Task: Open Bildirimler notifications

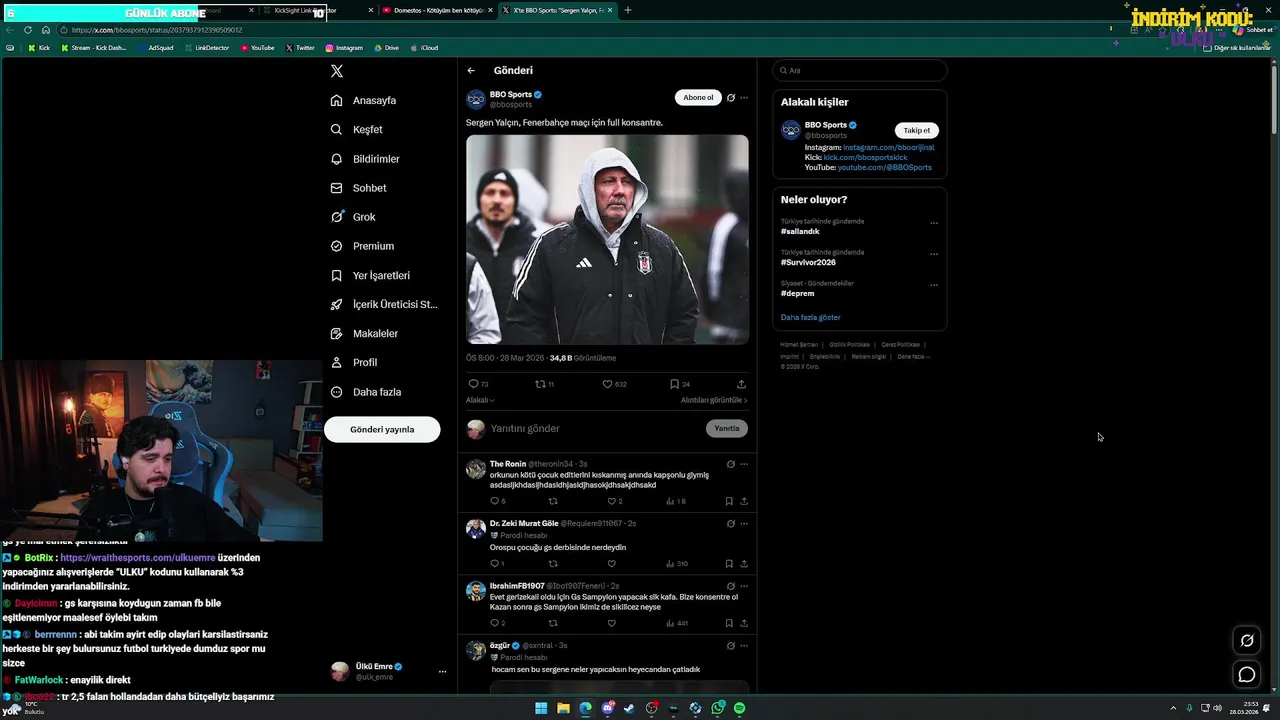Action: click(365, 159)
